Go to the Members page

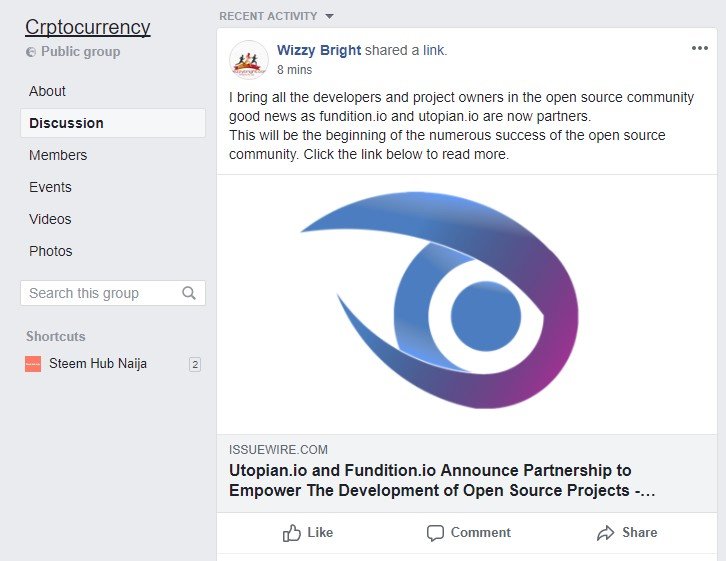58,155
